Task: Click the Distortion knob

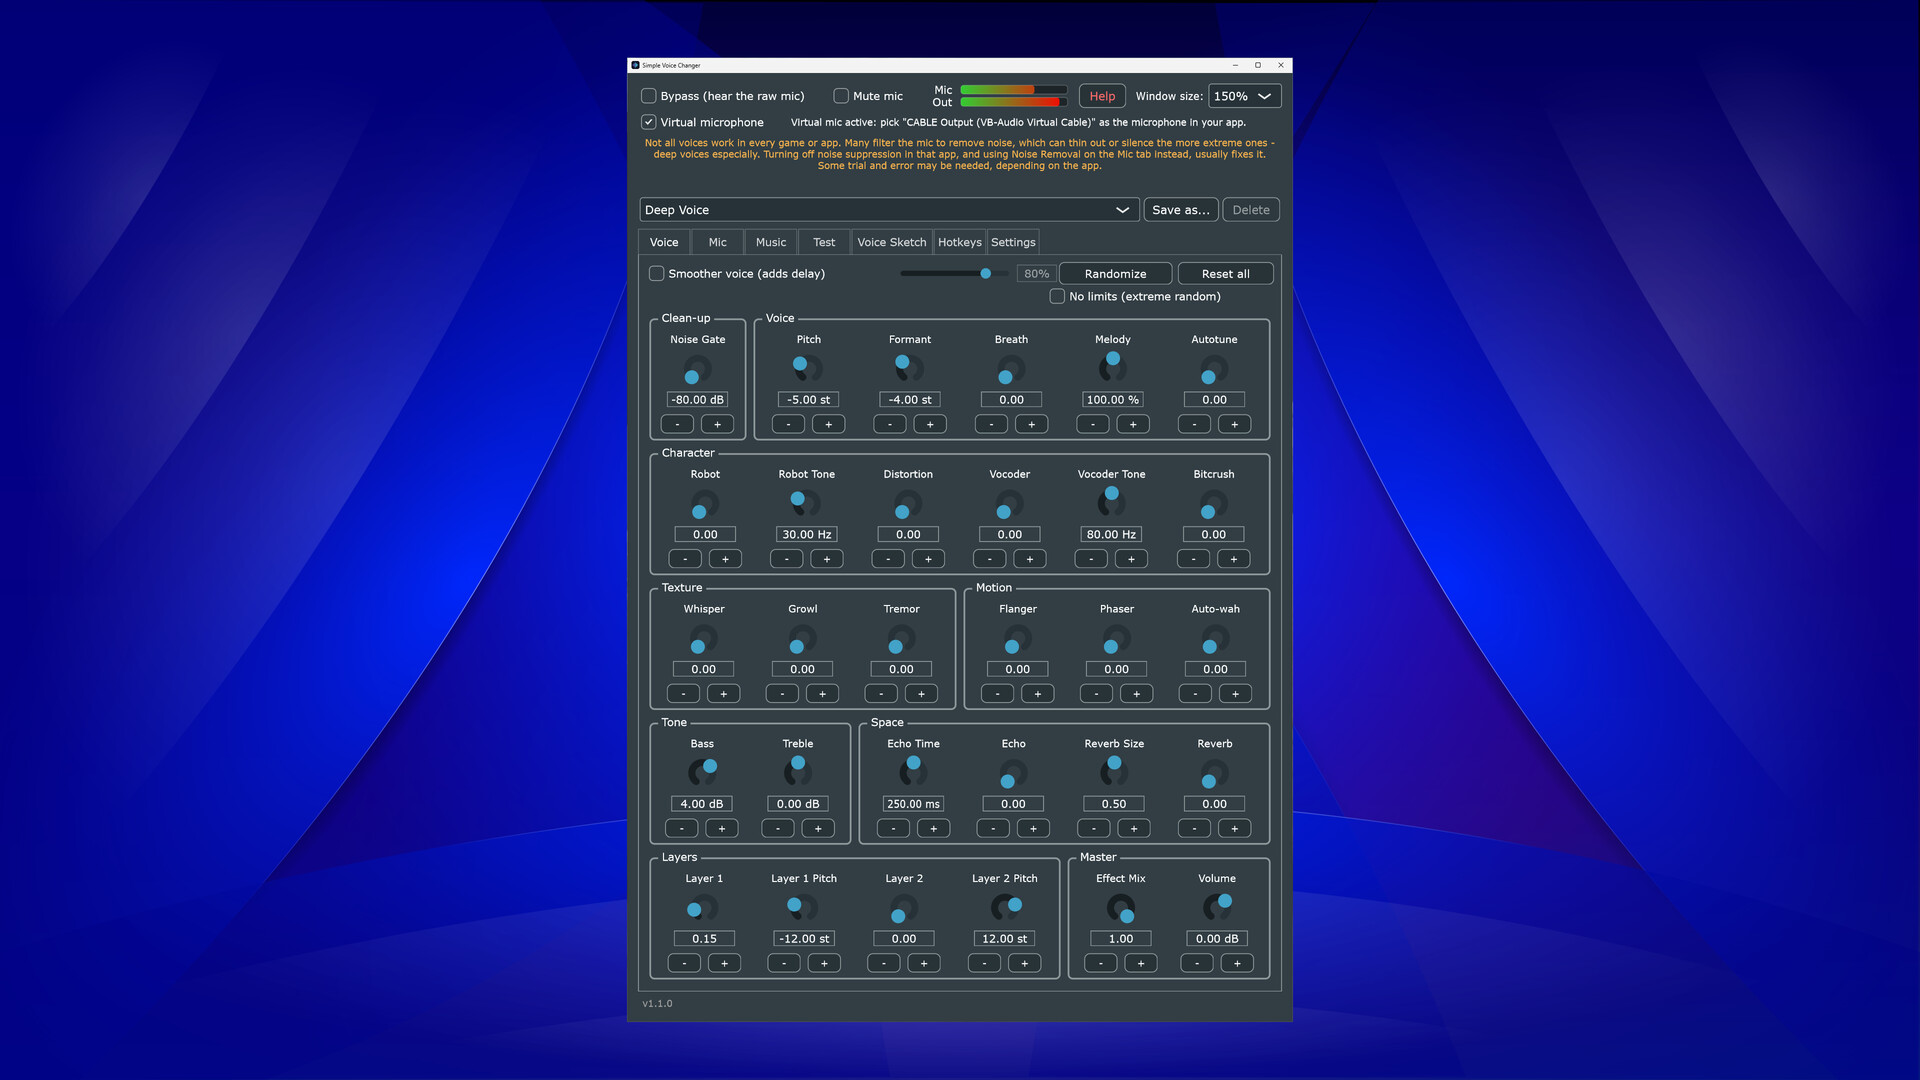Action: point(908,504)
